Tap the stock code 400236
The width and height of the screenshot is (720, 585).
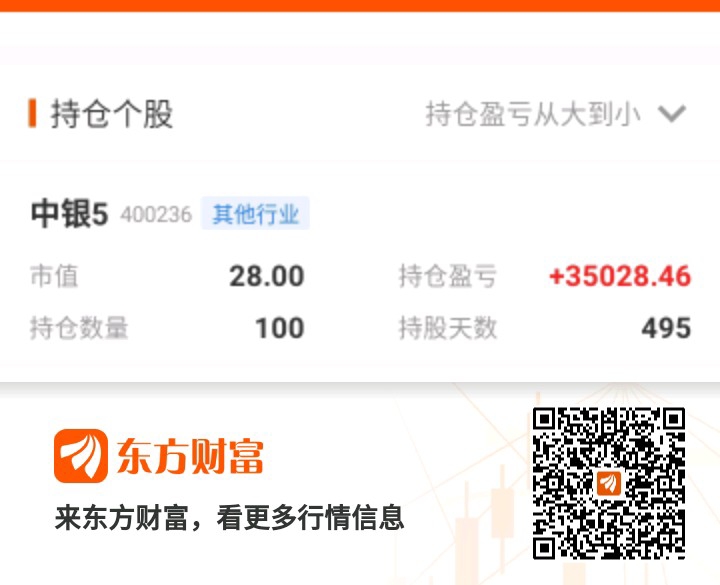[x=156, y=214]
